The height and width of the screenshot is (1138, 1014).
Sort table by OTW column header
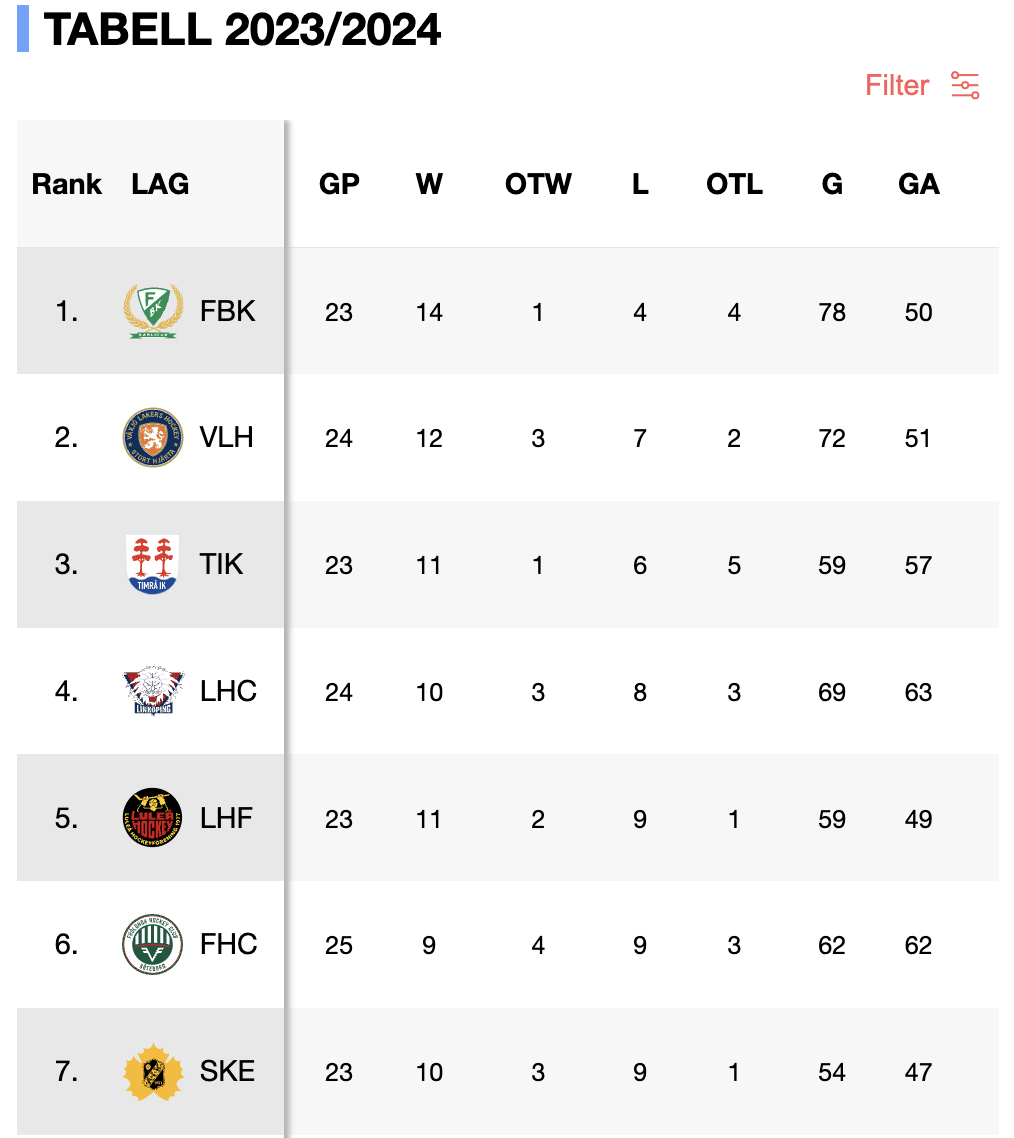coord(538,184)
